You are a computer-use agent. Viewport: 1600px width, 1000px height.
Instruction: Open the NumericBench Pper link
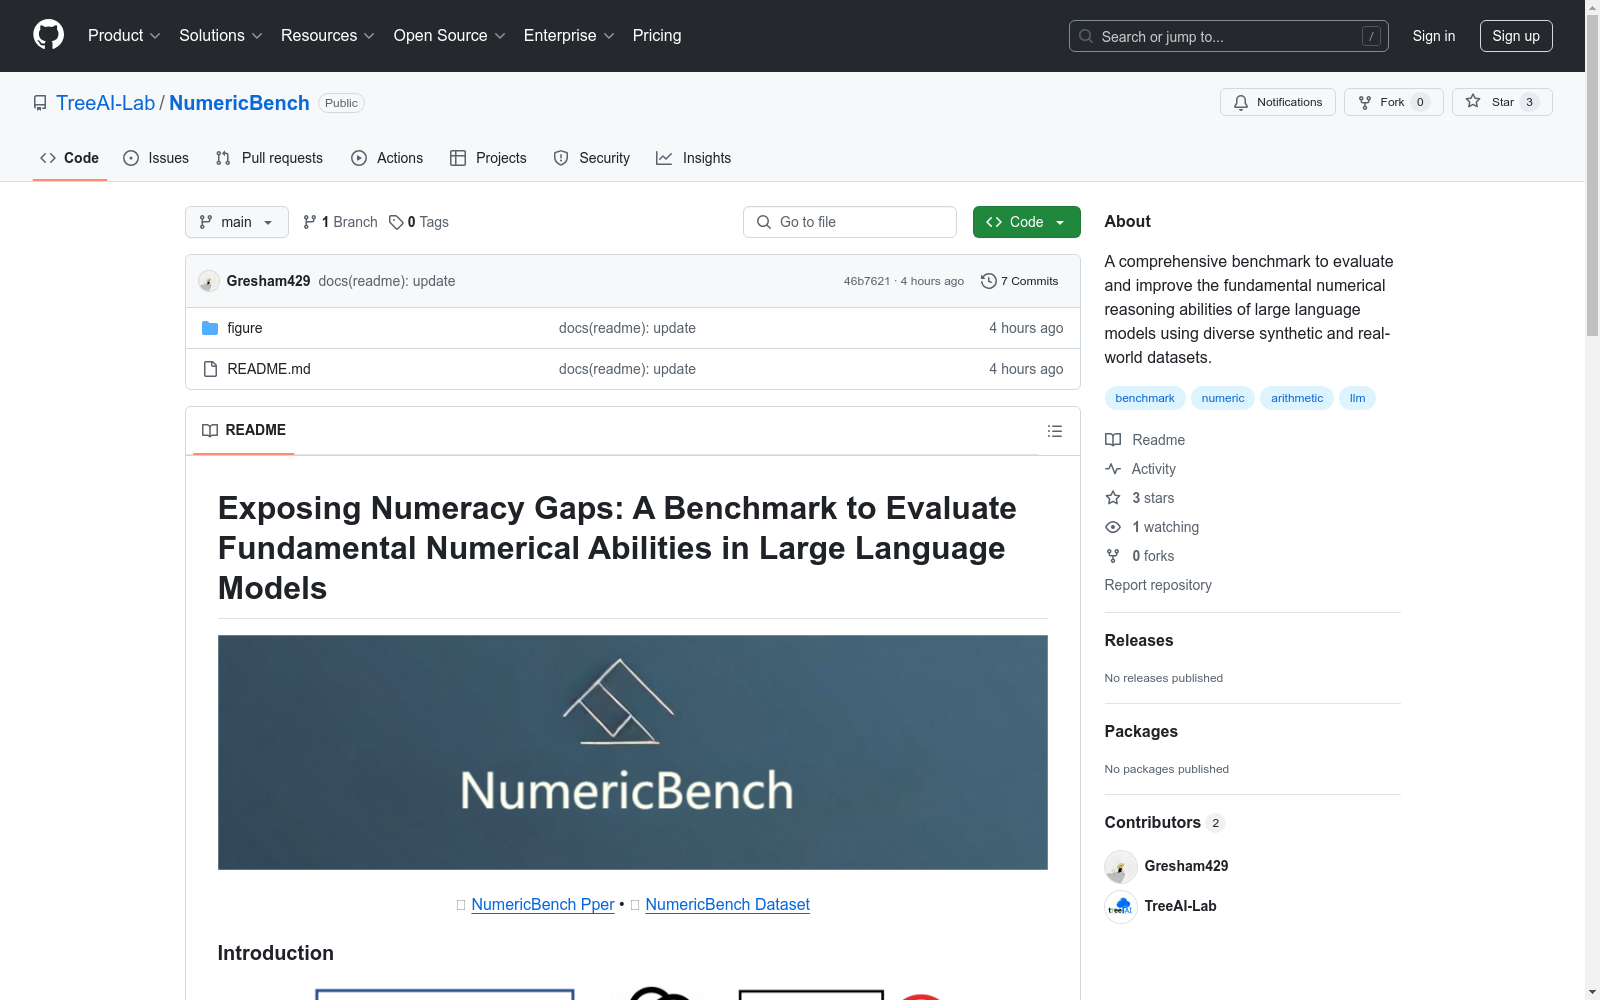(543, 904)
